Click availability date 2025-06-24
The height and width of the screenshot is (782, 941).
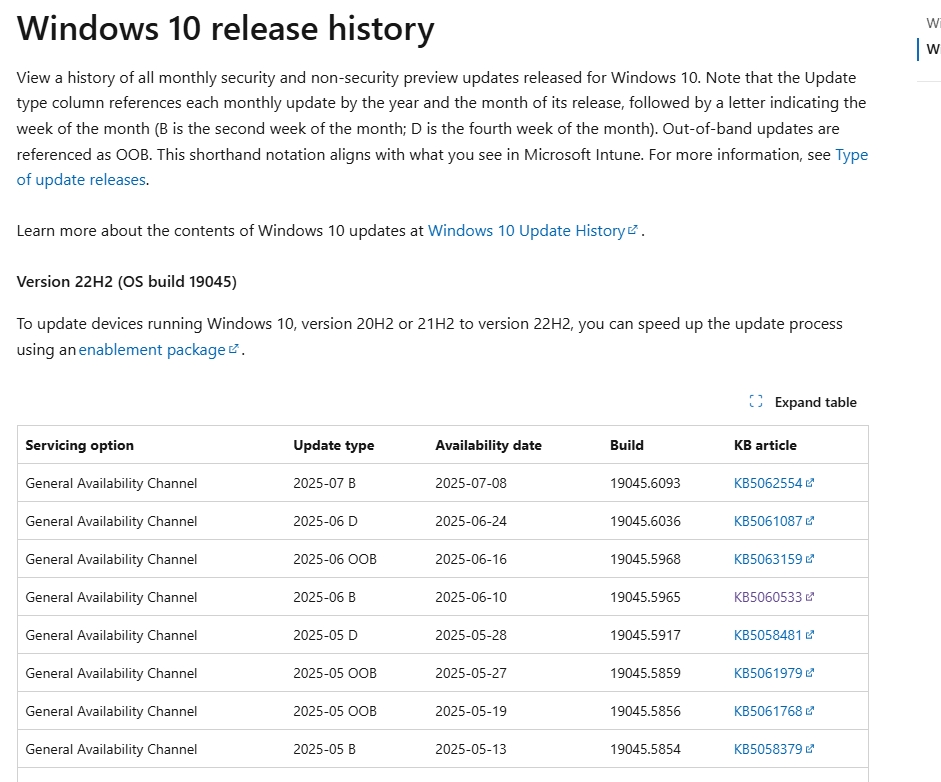[x=471, y=521]
